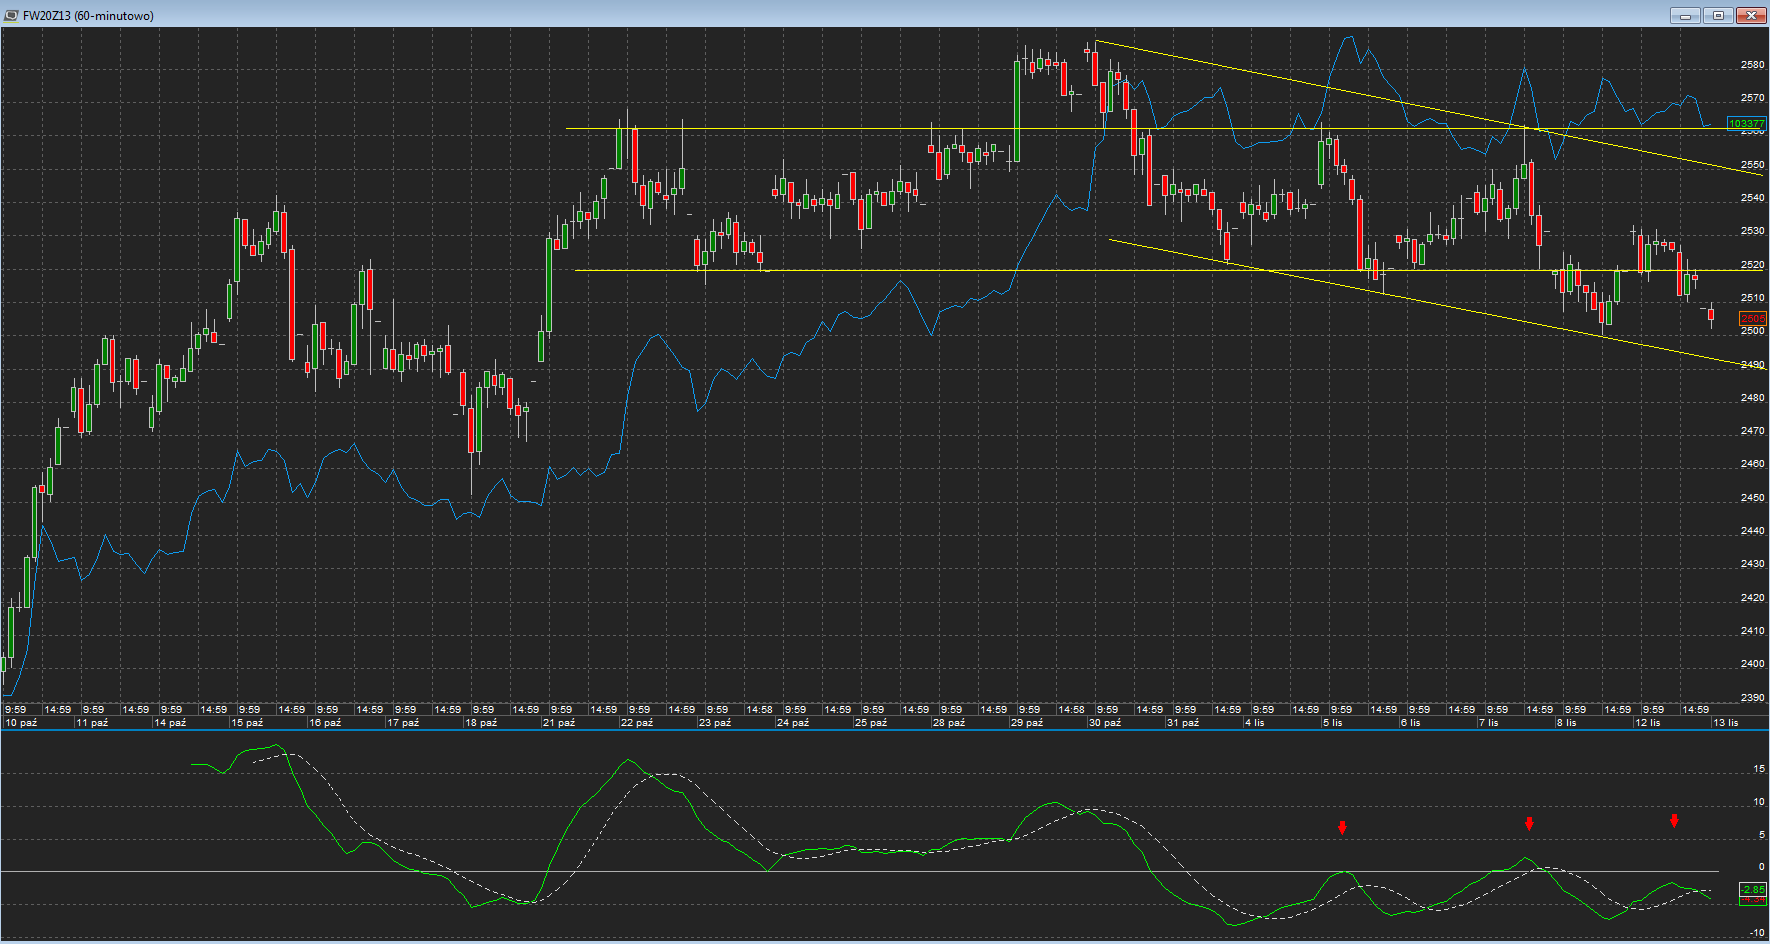Click the FW20Z13 (60-minutowo) window title
This screenshot has width=1770, height=944.
pyautogui.click(x=89, y=16)
